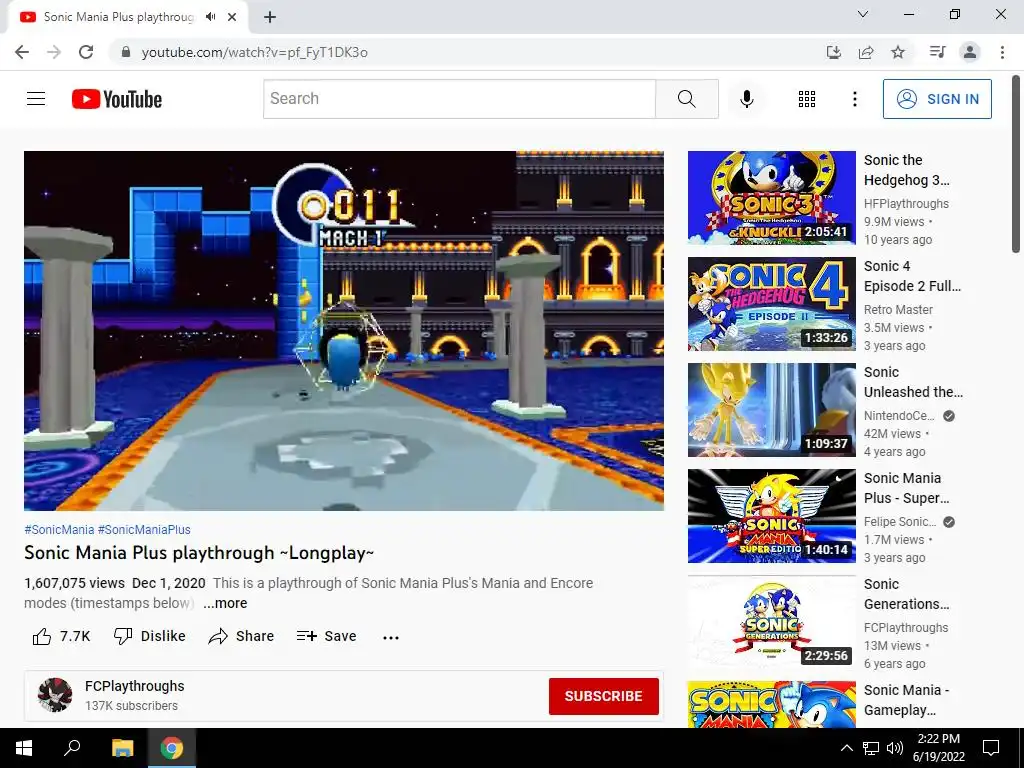Image resolution: width=1024 pixels, height=768 pixels.
Task: Click the install app icon in address bar
Action: 833,52
